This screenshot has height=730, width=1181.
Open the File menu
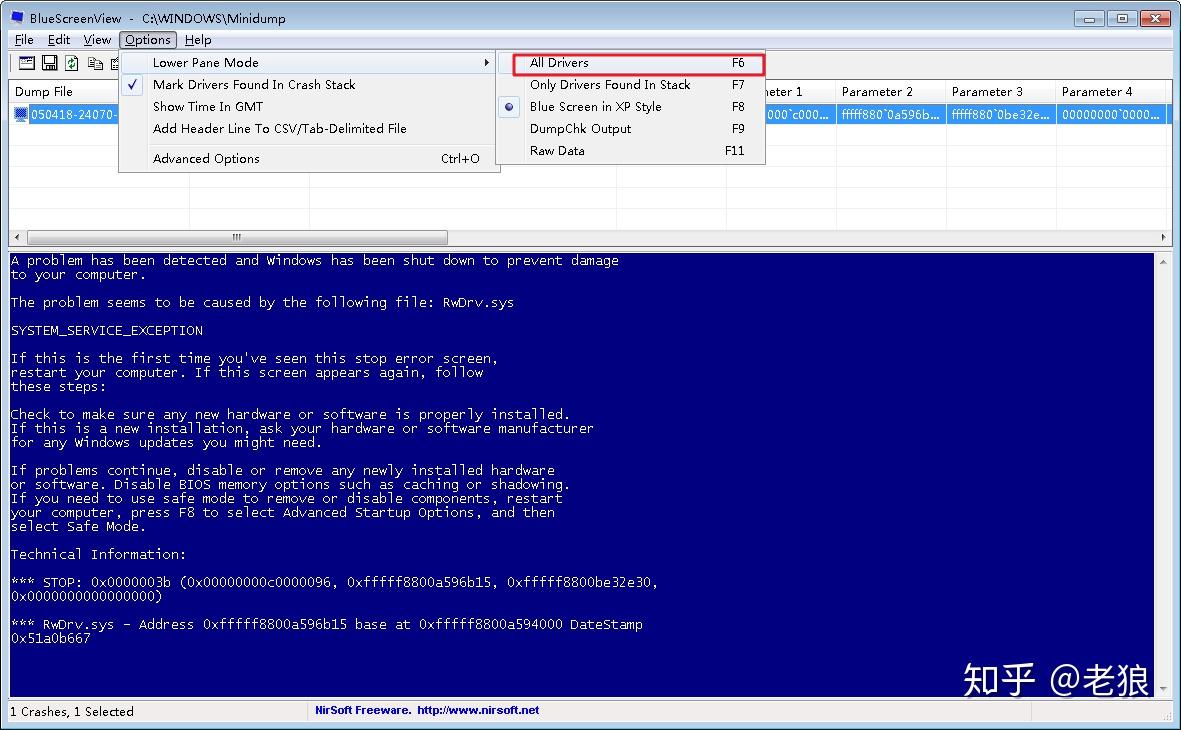24,40
